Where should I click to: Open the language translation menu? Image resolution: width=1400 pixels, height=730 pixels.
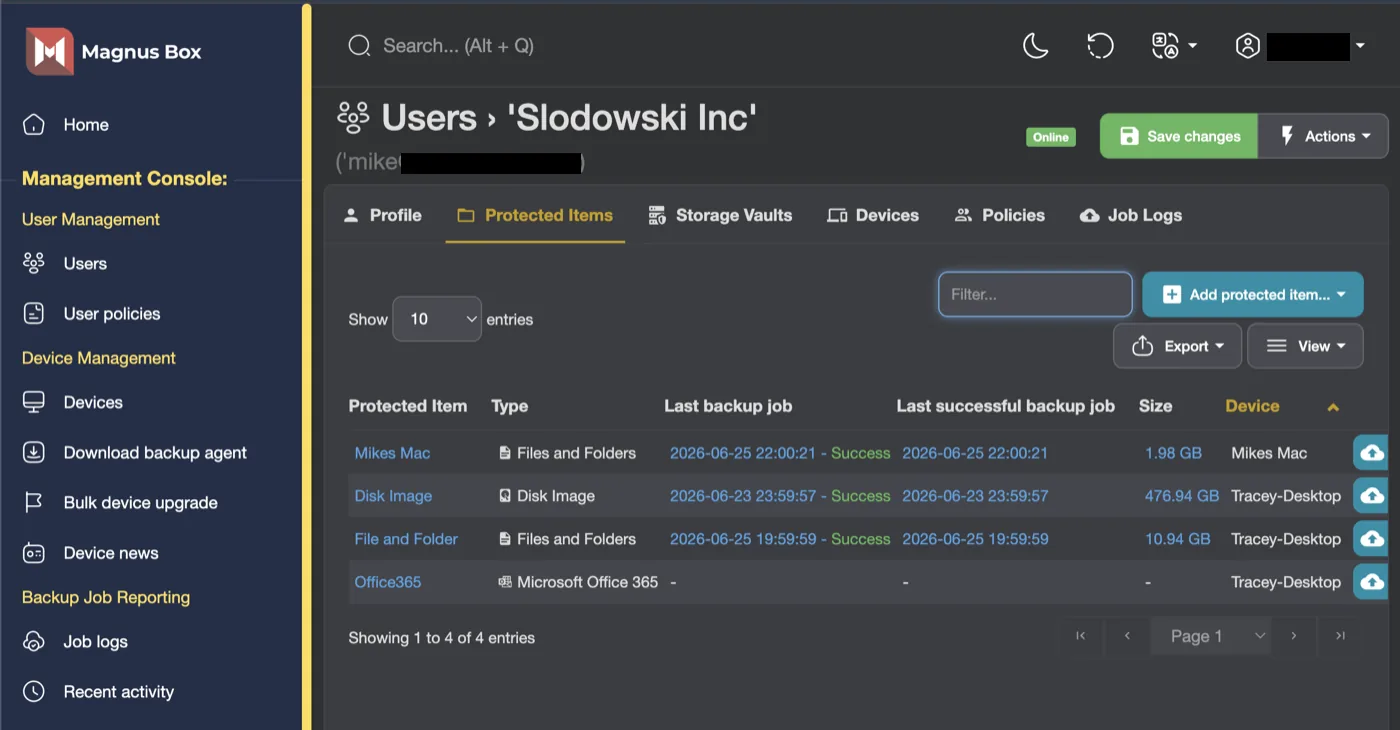1174,46
